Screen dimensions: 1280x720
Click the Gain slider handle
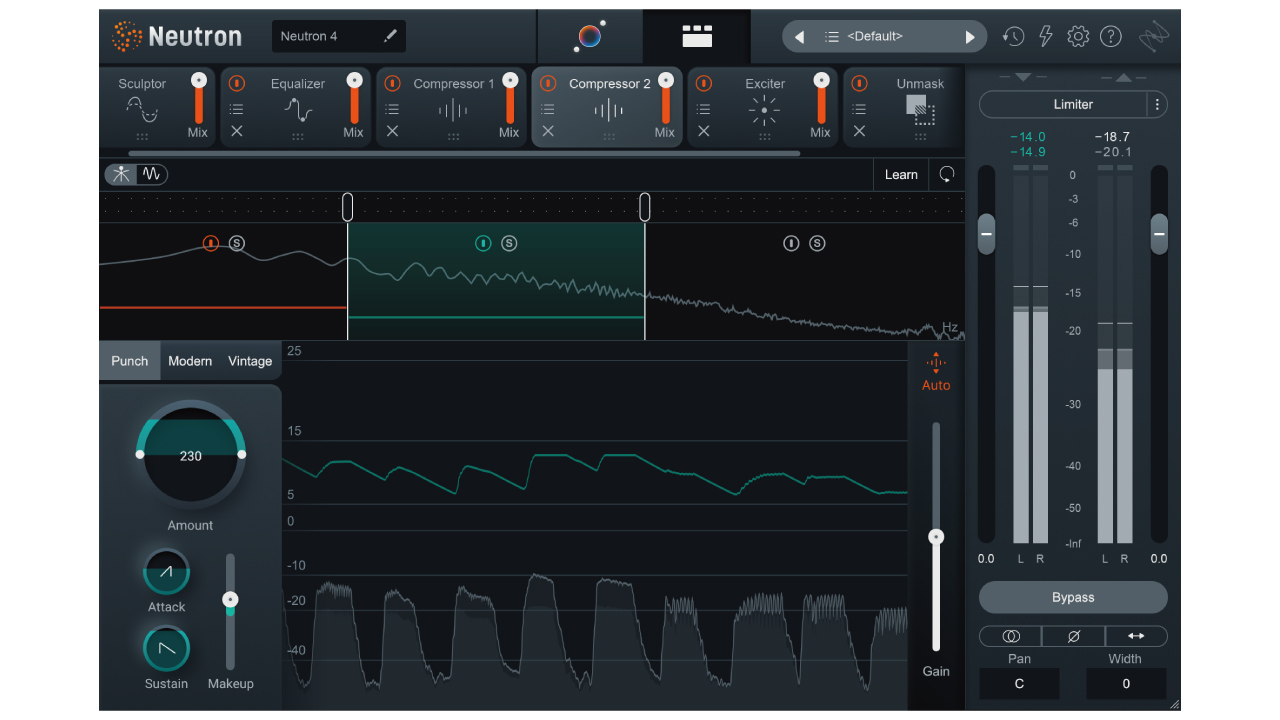coord(936,537)
